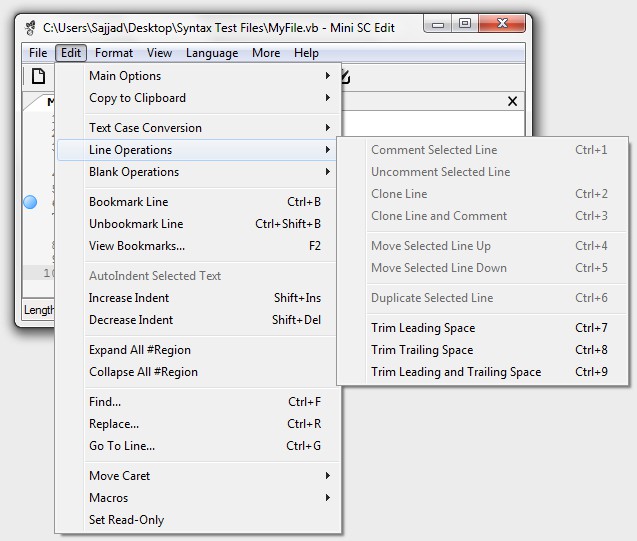This screenshot has width=637, height=541.
Task: Click Comment Selected Line
Action: tap(483, 150)
